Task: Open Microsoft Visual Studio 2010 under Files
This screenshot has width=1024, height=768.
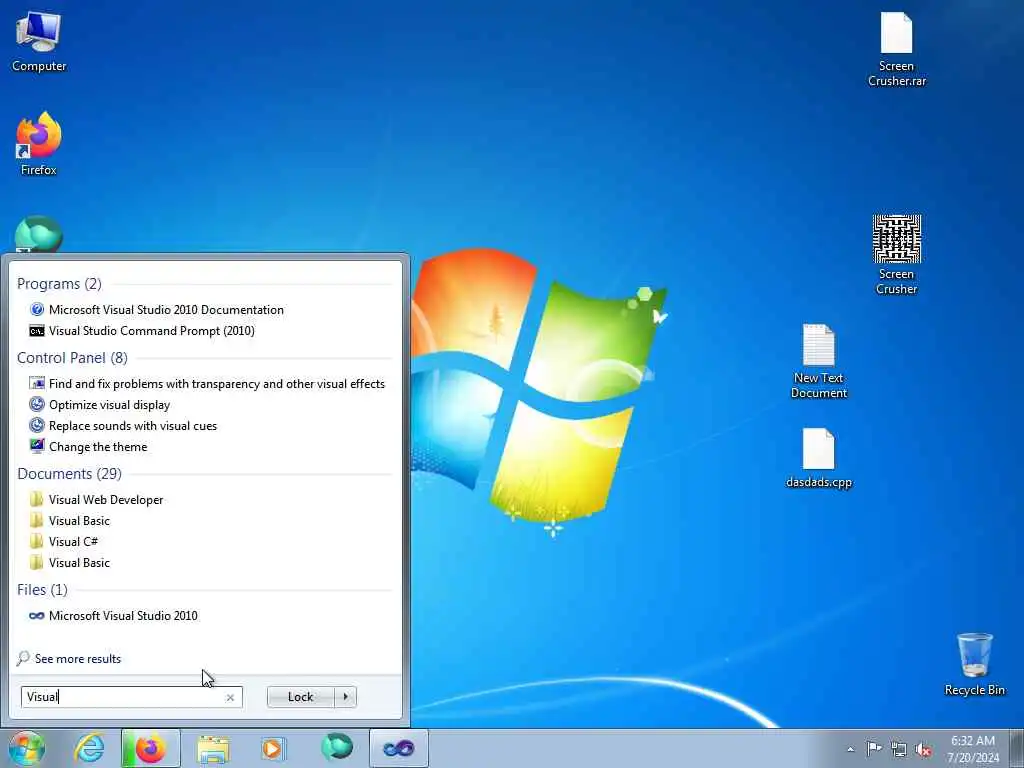Action: [x=114, y=616]
